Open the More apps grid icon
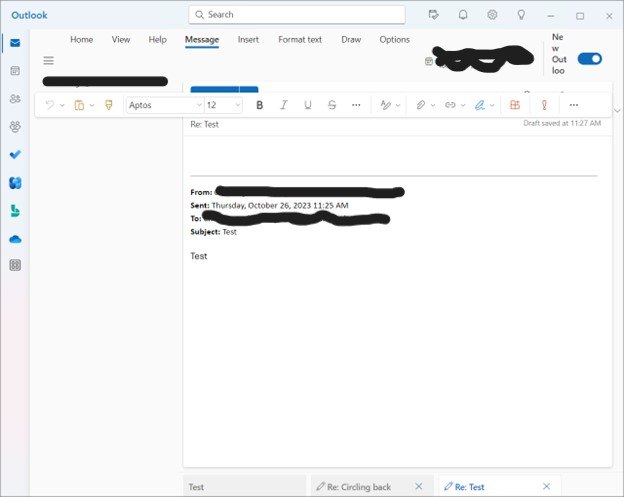 pyautogui.click(x=15, y=265)
